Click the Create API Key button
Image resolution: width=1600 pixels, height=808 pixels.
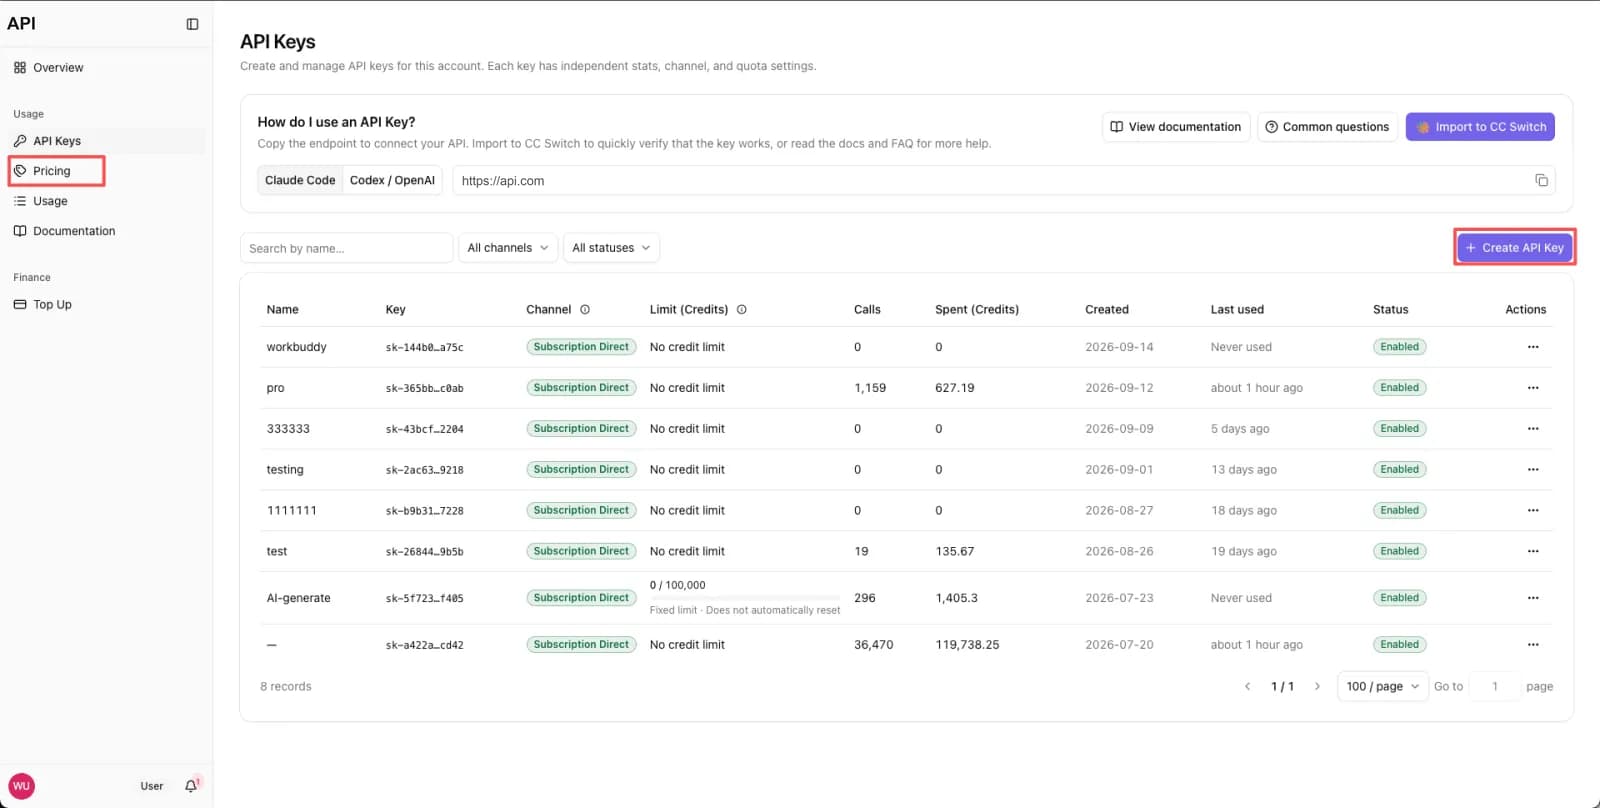[1515, 248]
